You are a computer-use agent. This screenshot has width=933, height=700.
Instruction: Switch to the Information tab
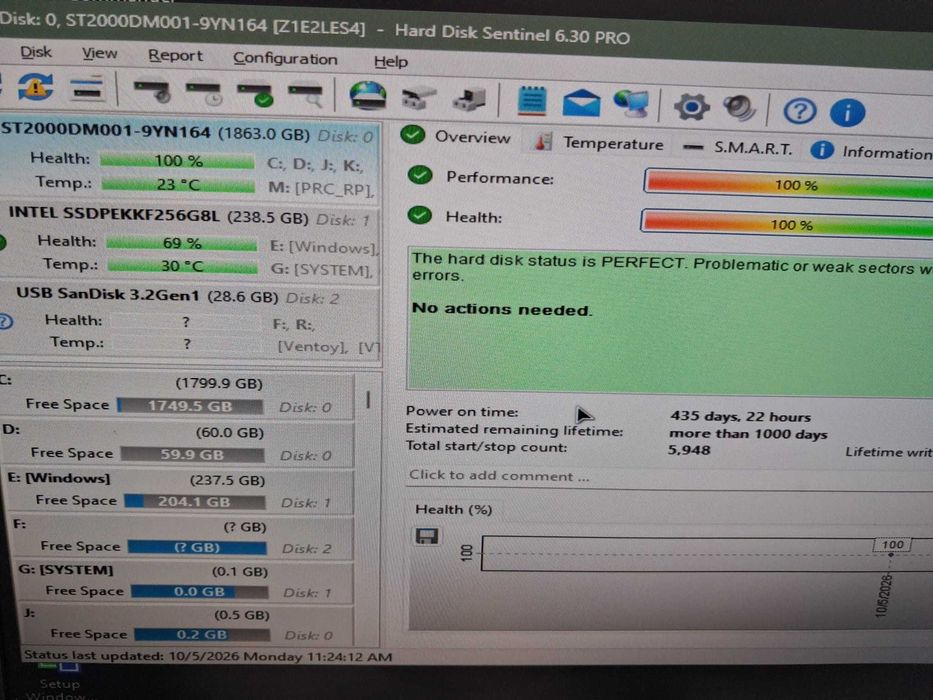(x=872, y=152)
